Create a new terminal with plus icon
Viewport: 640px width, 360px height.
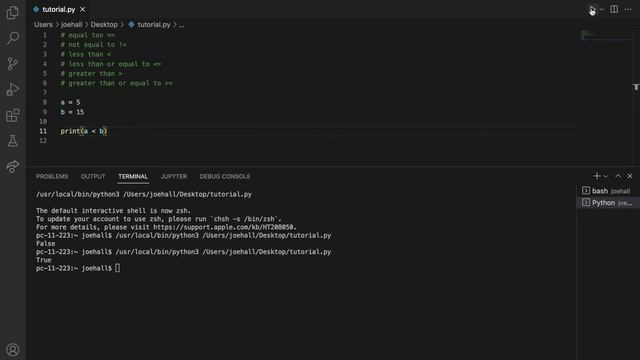pyautogui.click(x=596, y=176)
